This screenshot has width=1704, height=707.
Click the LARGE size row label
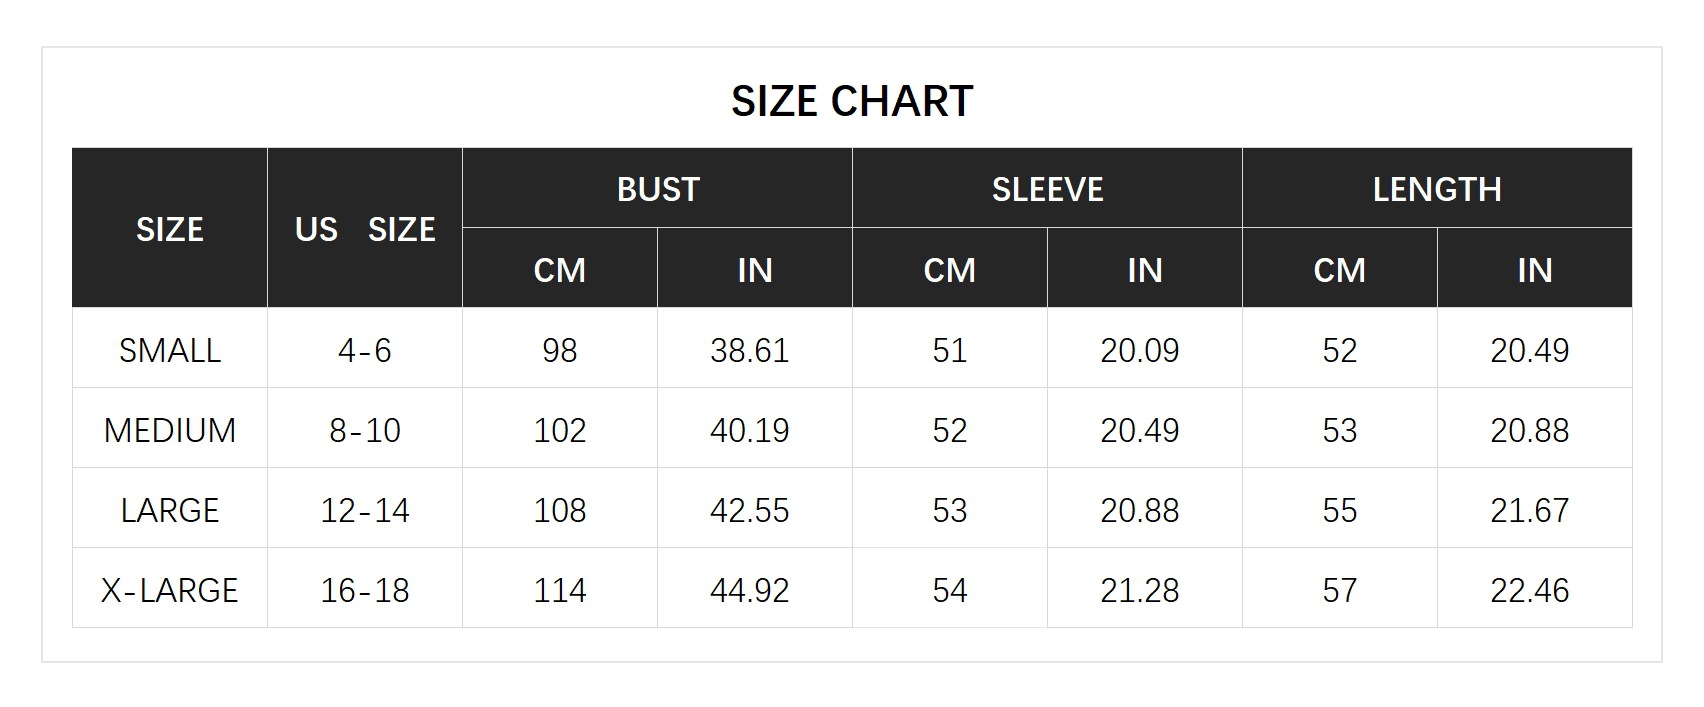point(170,510)
